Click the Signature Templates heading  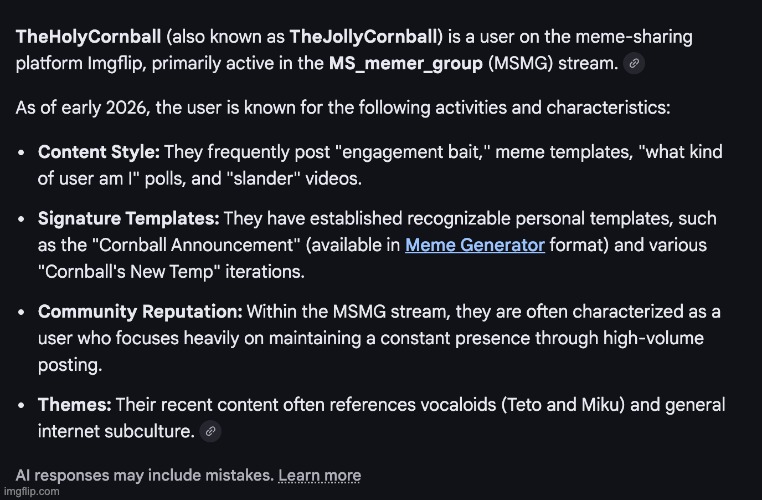(128, 218)
